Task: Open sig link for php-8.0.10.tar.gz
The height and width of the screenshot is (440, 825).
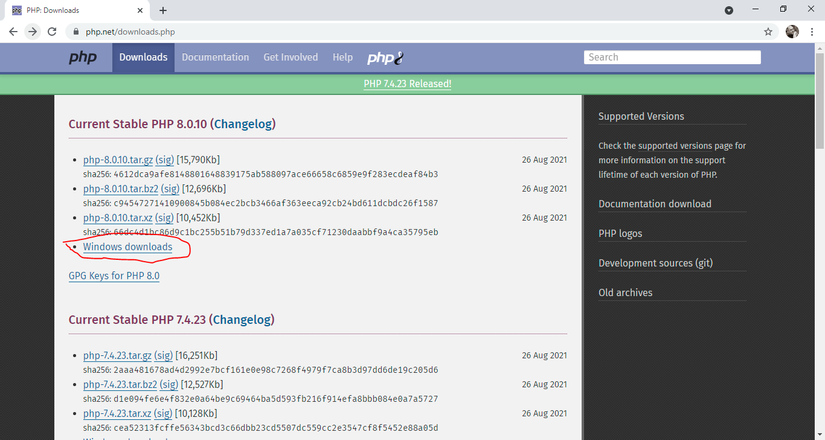Action: pos(164,159)
